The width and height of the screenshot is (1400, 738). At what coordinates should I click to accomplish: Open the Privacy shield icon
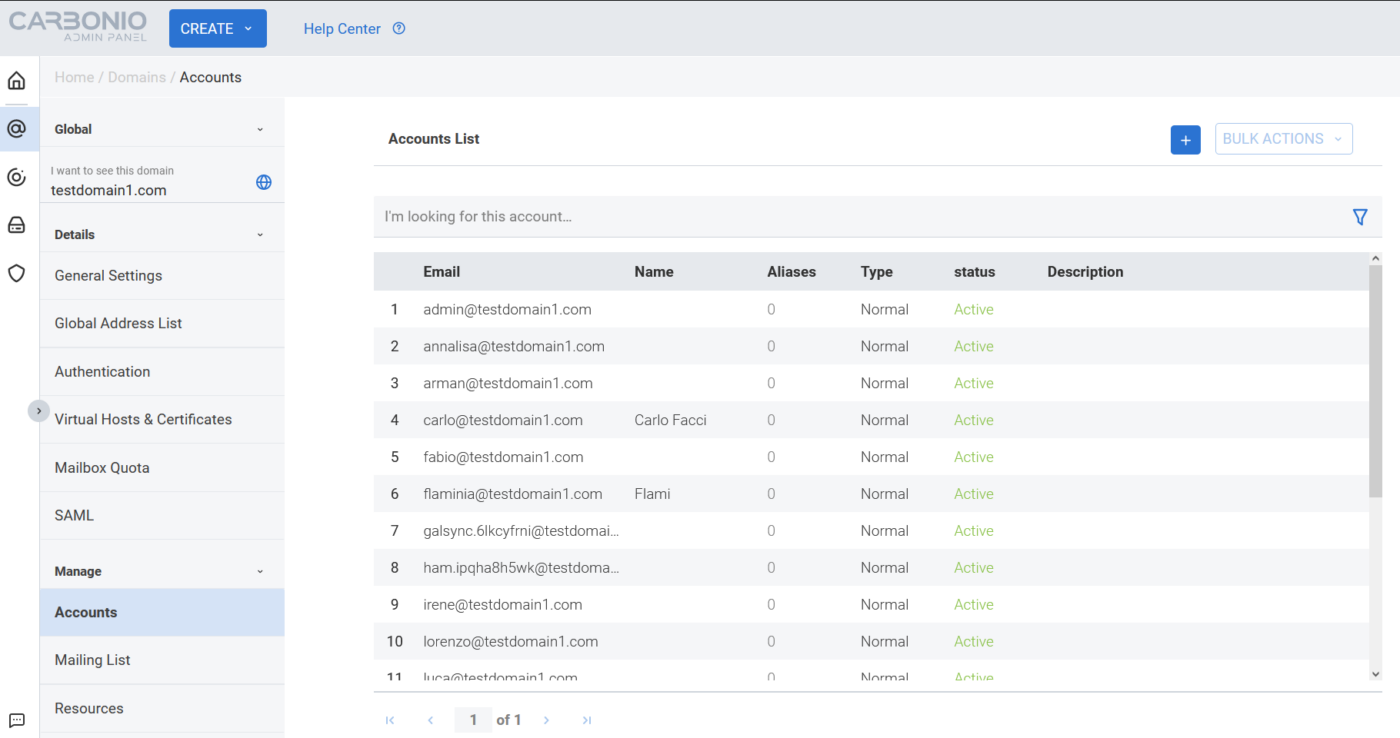point(16,273)
